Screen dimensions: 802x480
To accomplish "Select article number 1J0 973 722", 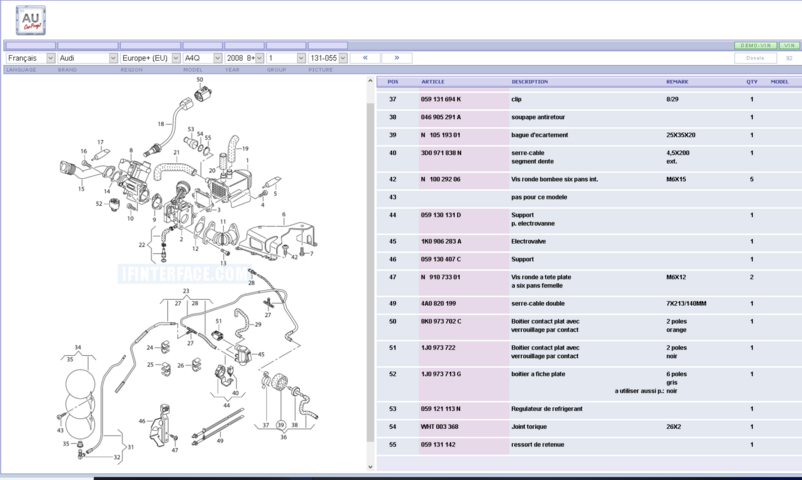I will click(x=438, y=348).
